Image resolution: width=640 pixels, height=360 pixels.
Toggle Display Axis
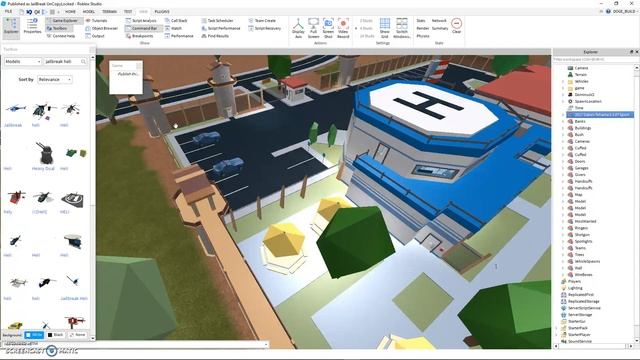[x=298, y=28]
